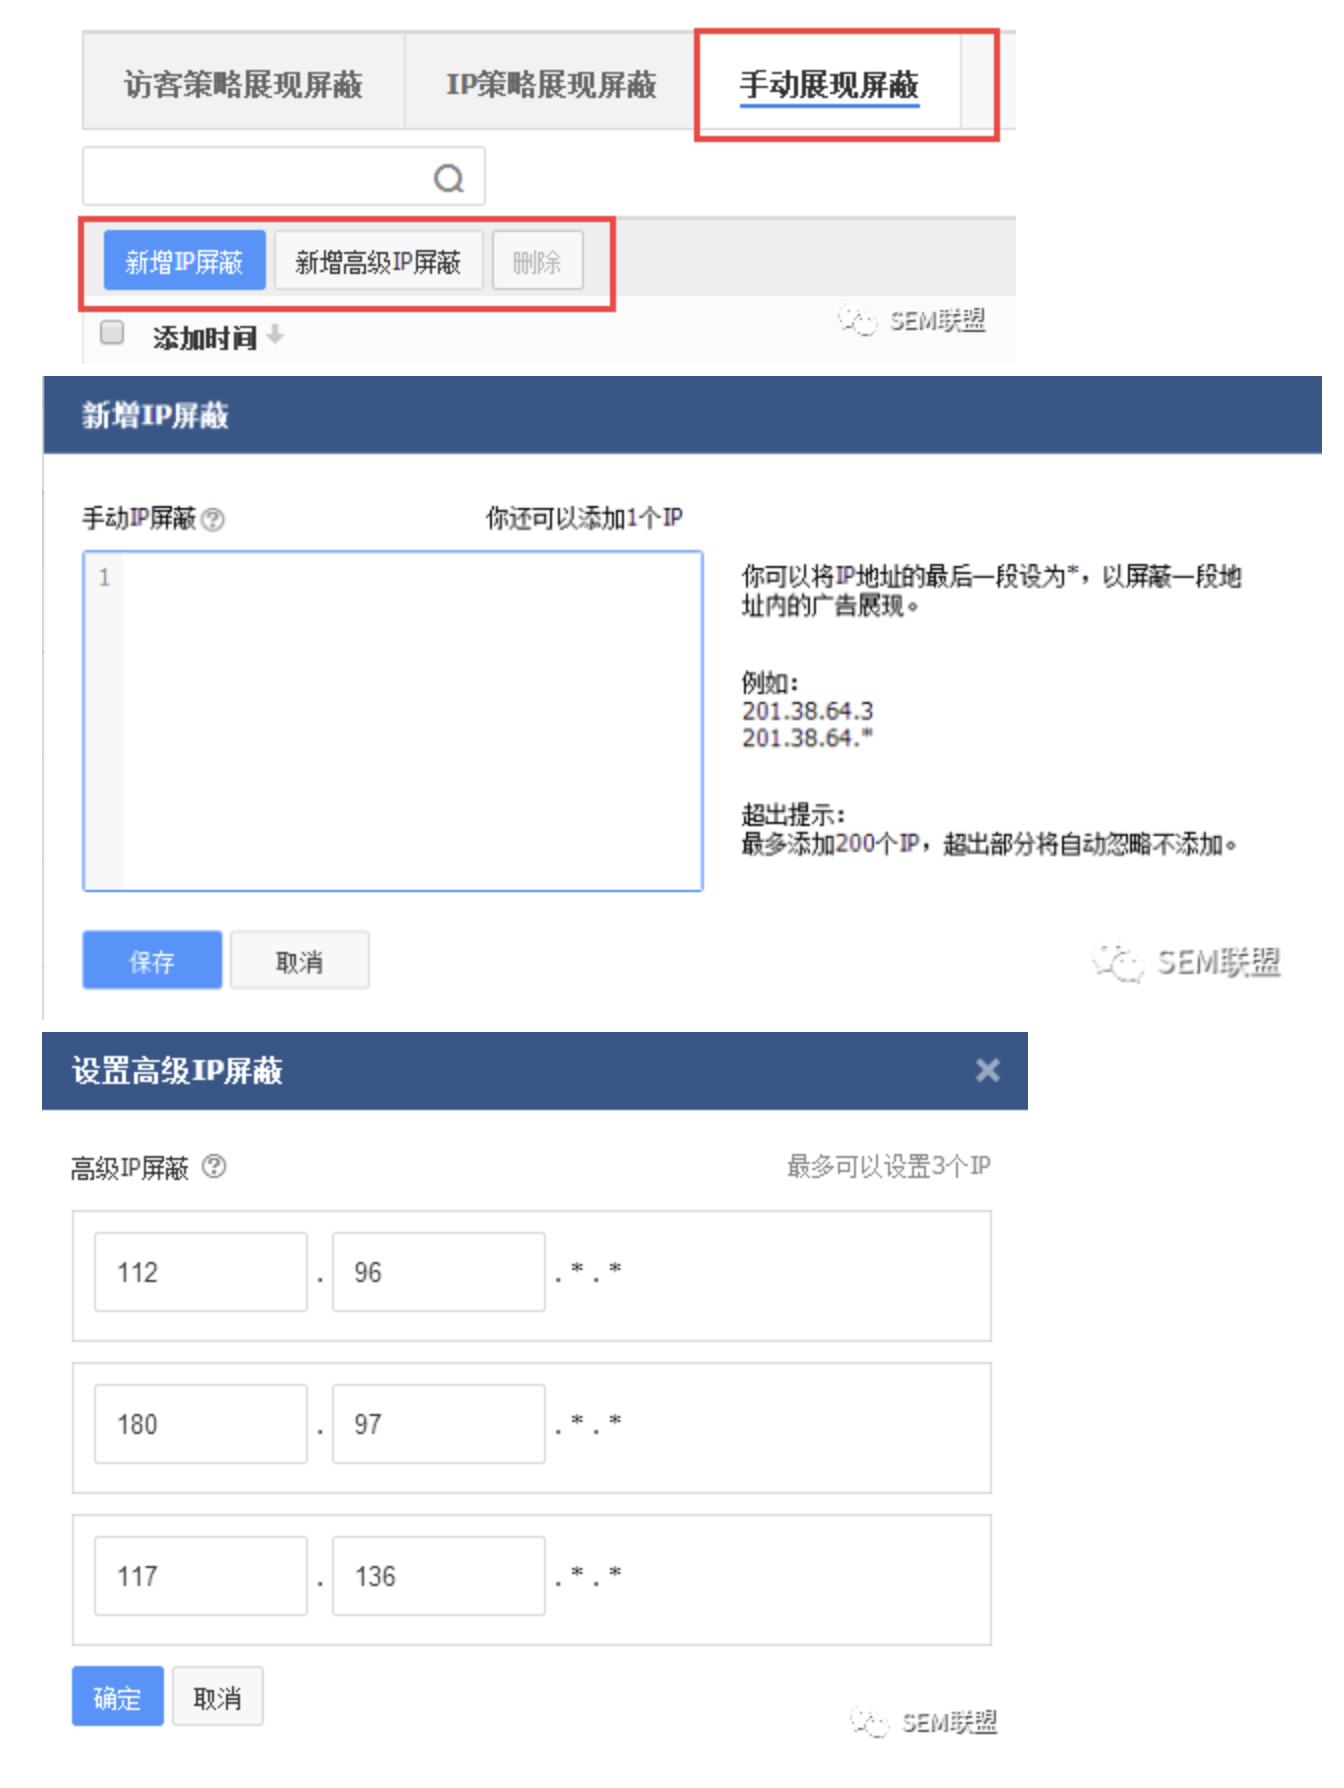The width and height of the screenshot is (1344, 1788).
Task: Cancel the advanced IP blocking dialog
Action: pyautogui.click(x=217, y=1697)
